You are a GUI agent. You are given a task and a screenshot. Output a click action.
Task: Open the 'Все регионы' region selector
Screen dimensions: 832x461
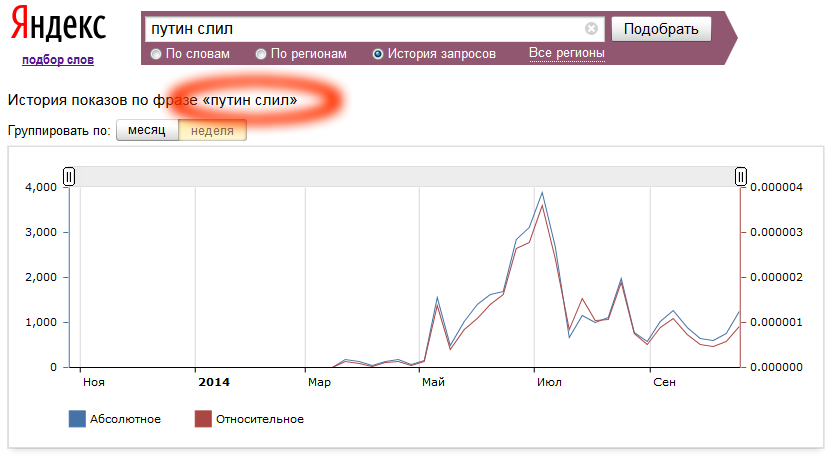coord(566,53)
